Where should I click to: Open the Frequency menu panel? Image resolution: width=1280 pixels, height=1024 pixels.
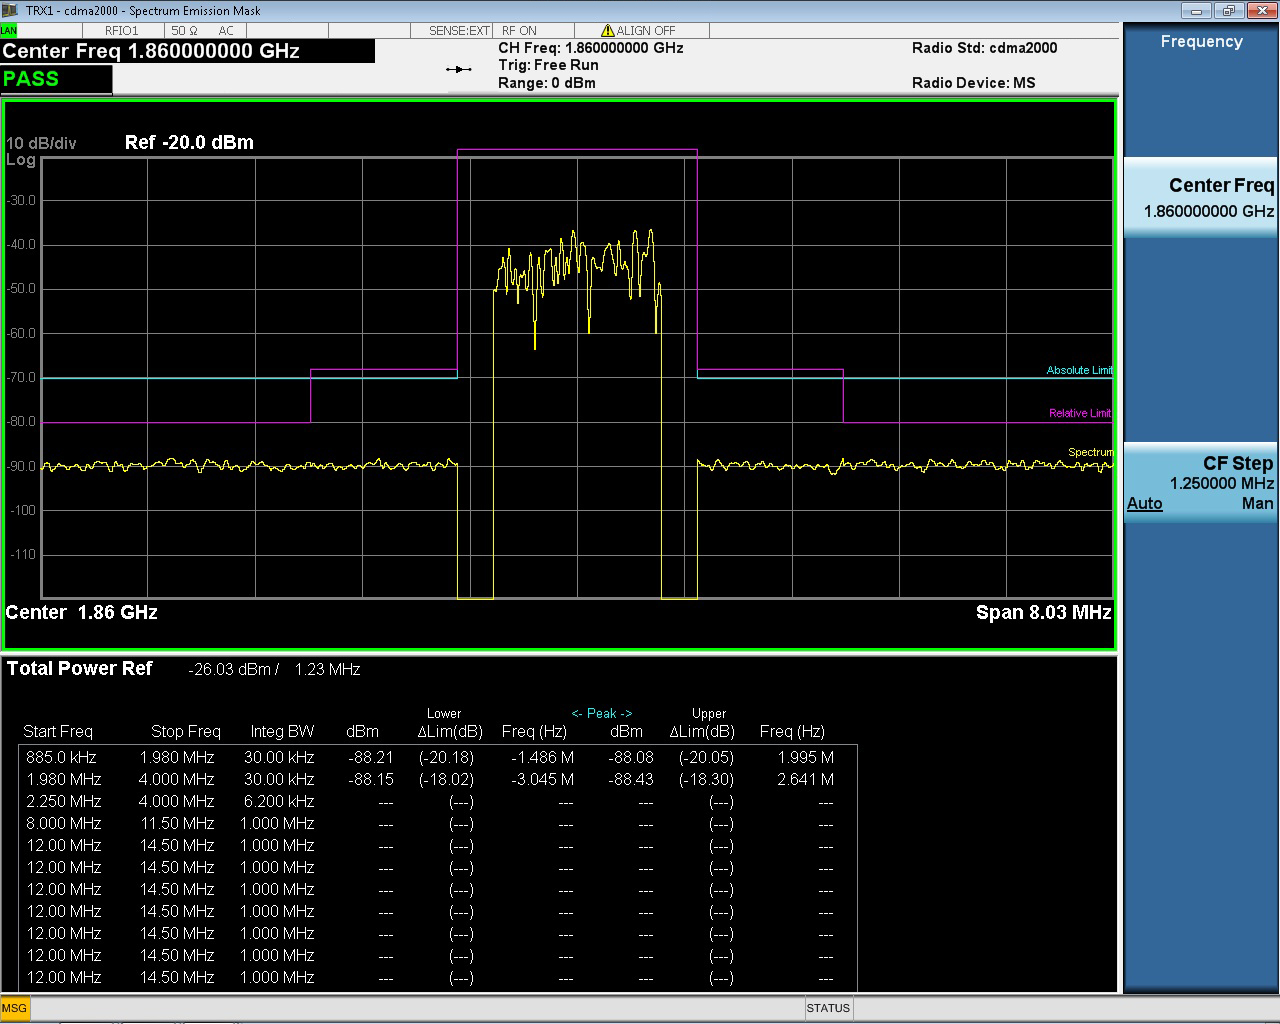(x=1200, y=41)
